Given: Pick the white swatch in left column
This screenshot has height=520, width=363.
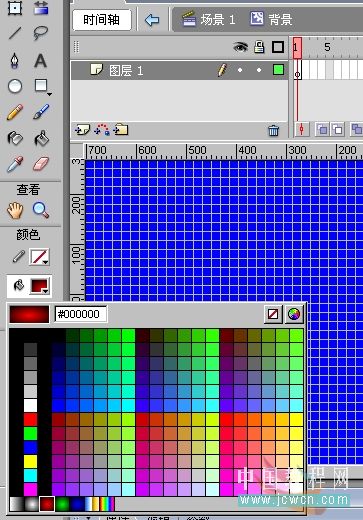Looking at the screenshot, I should coord(30,406).
